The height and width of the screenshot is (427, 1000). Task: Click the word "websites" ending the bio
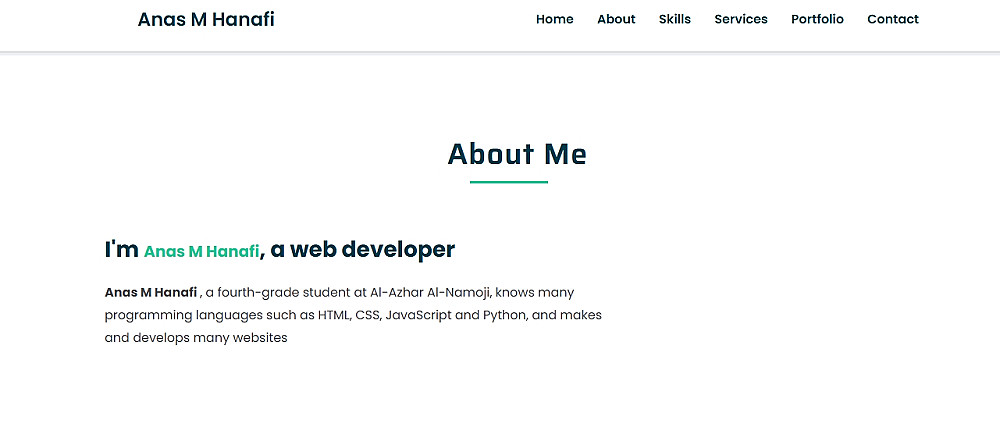(x=260, y=338)
